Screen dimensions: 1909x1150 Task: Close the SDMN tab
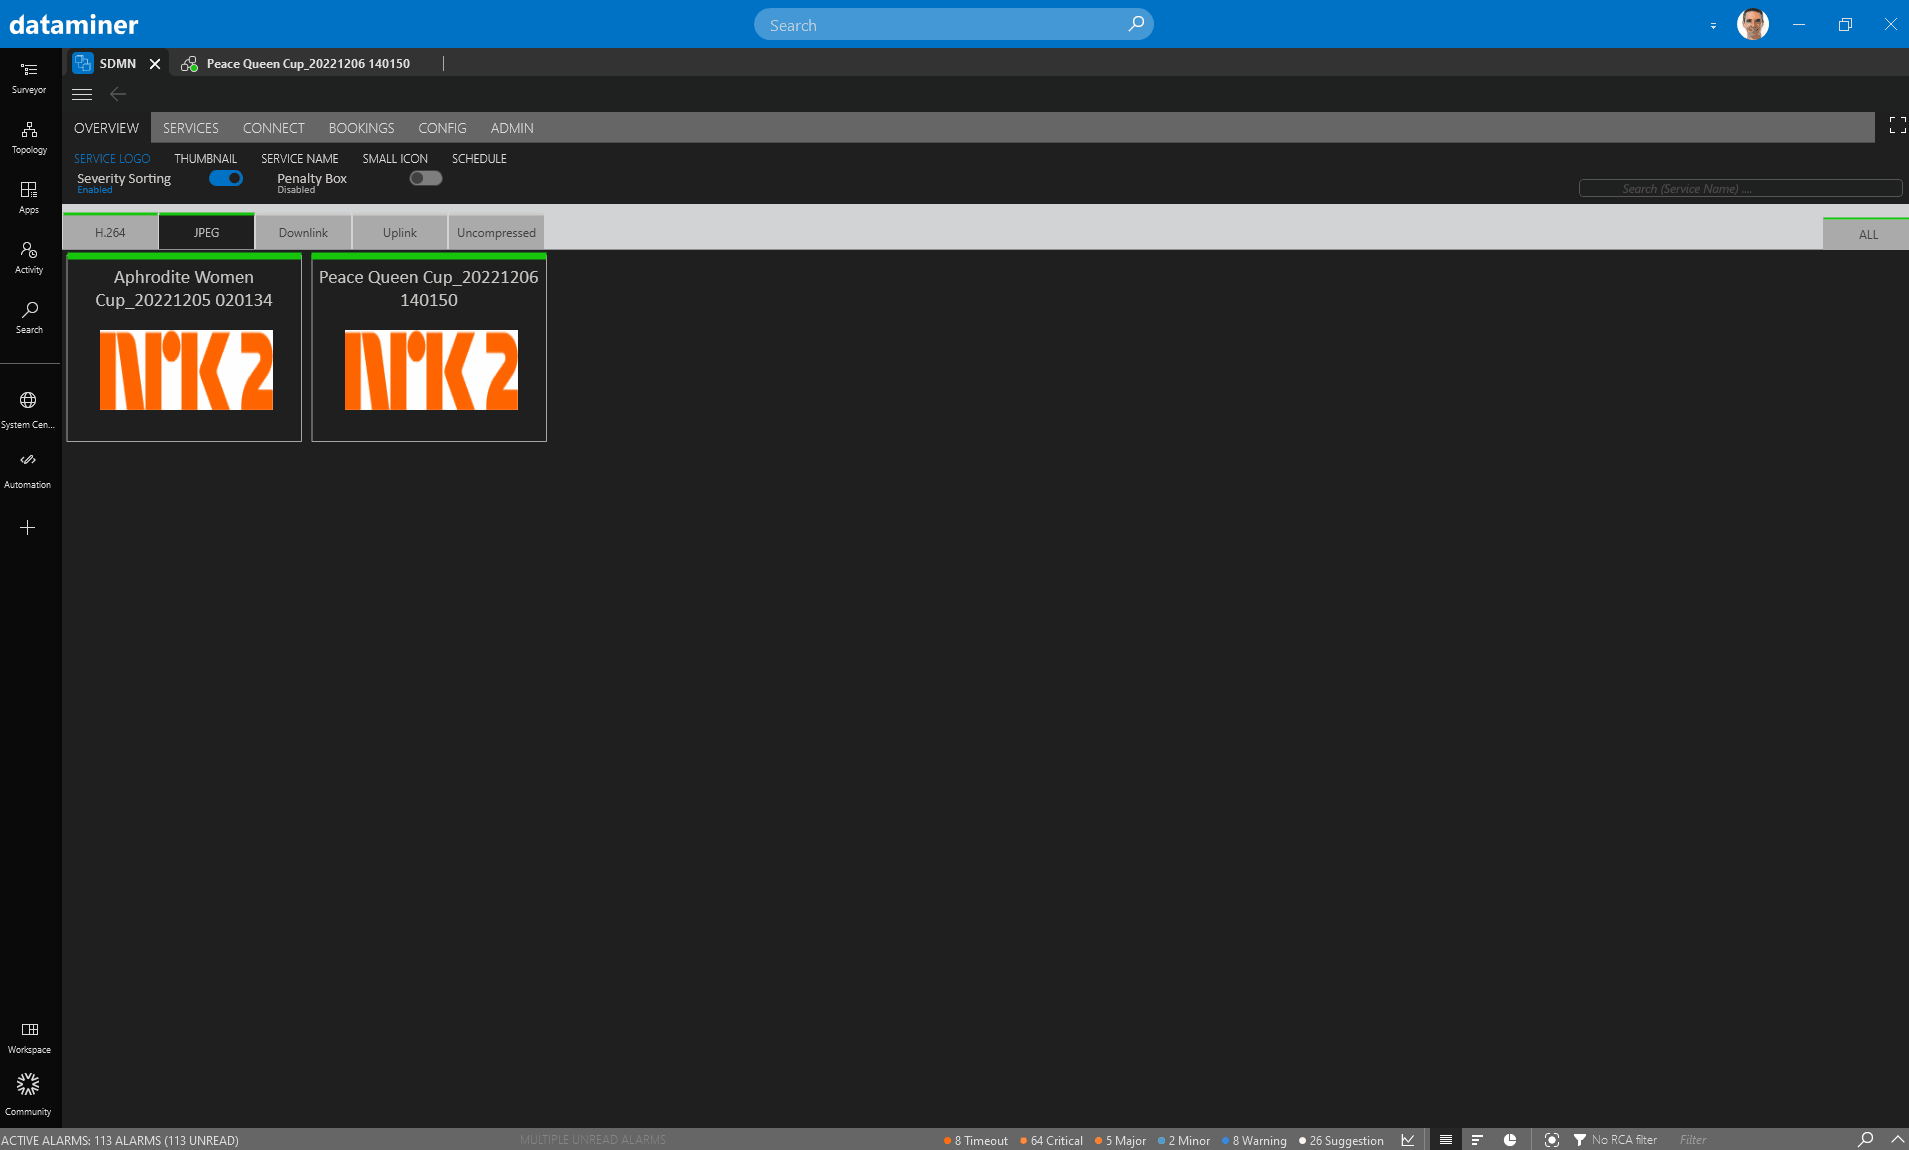(155, 63)
